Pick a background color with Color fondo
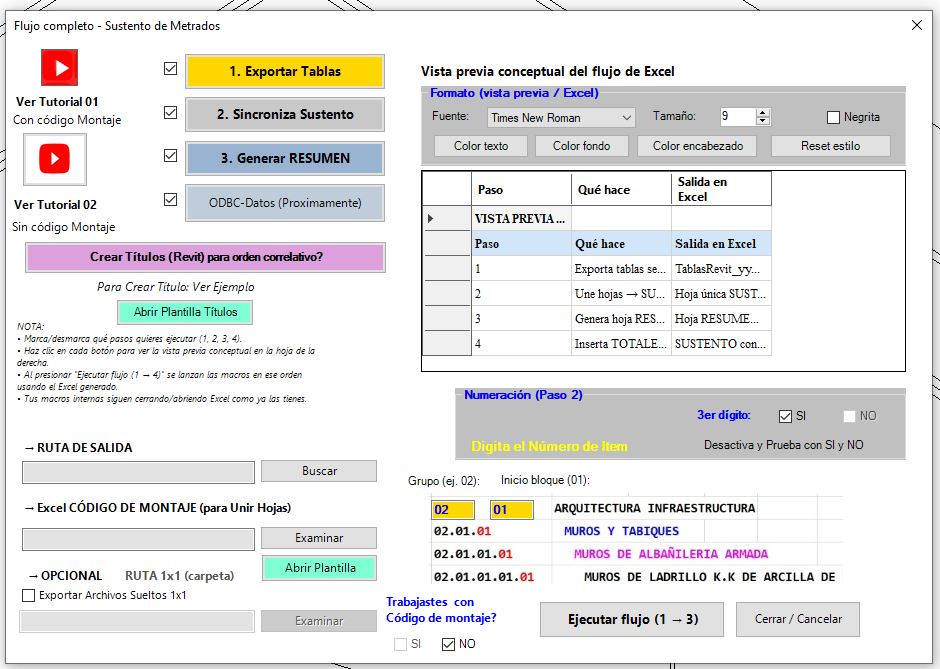 point(582,146)
